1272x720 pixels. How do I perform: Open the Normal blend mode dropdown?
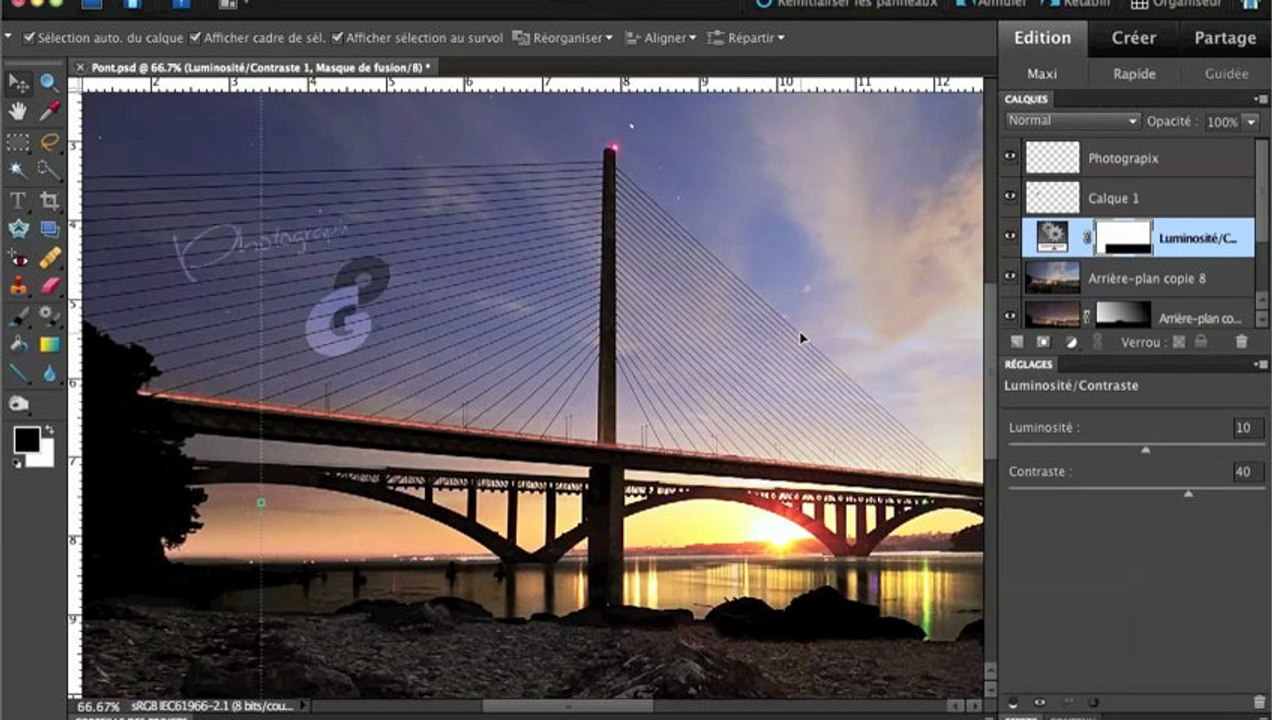click(x=1072, y=121)
